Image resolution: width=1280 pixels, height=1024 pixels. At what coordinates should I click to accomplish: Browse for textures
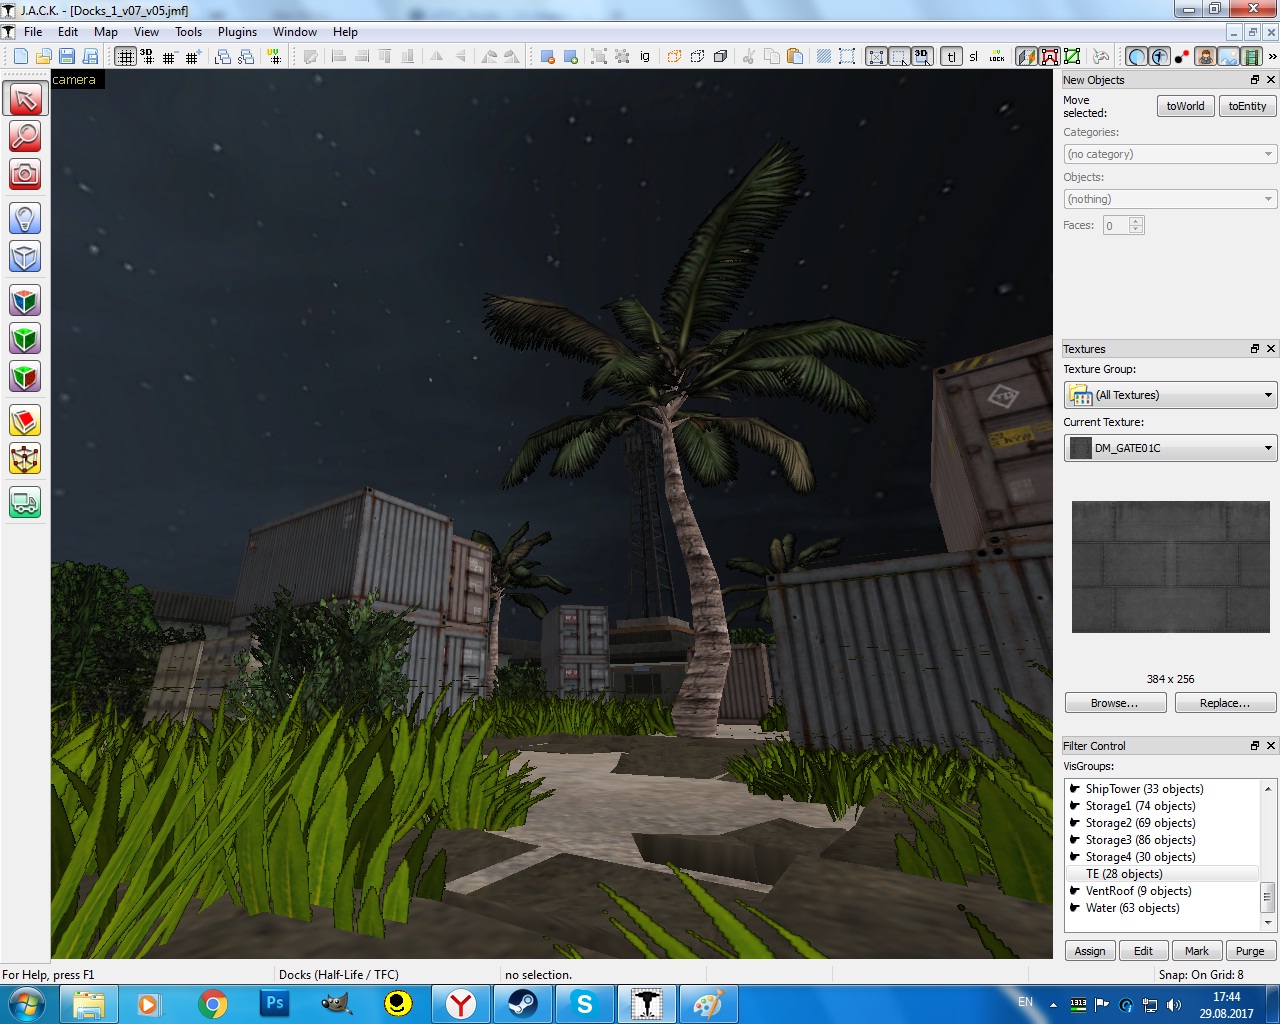coord(1115,703)
